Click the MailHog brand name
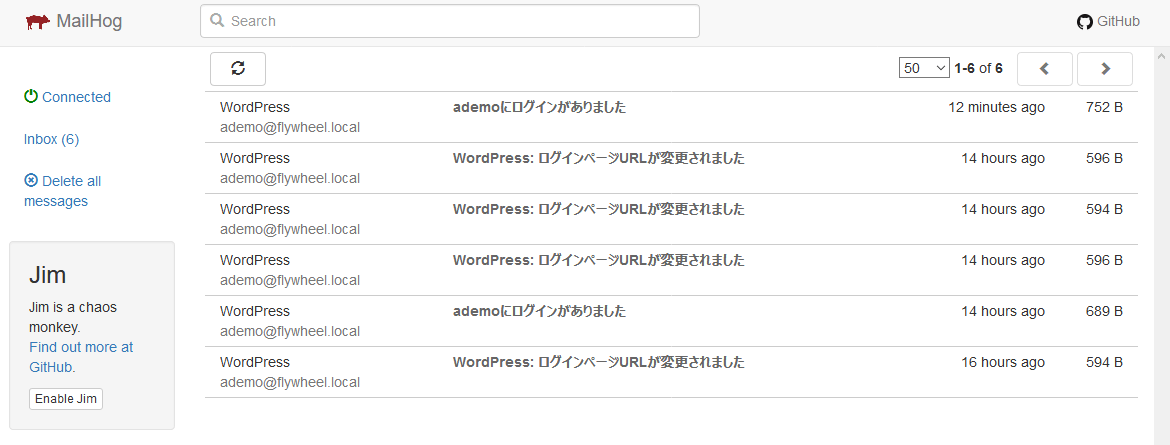Image resolution: width=1170 pixels, height=445 pixels. pyautogui.click(x=89, y=22)
